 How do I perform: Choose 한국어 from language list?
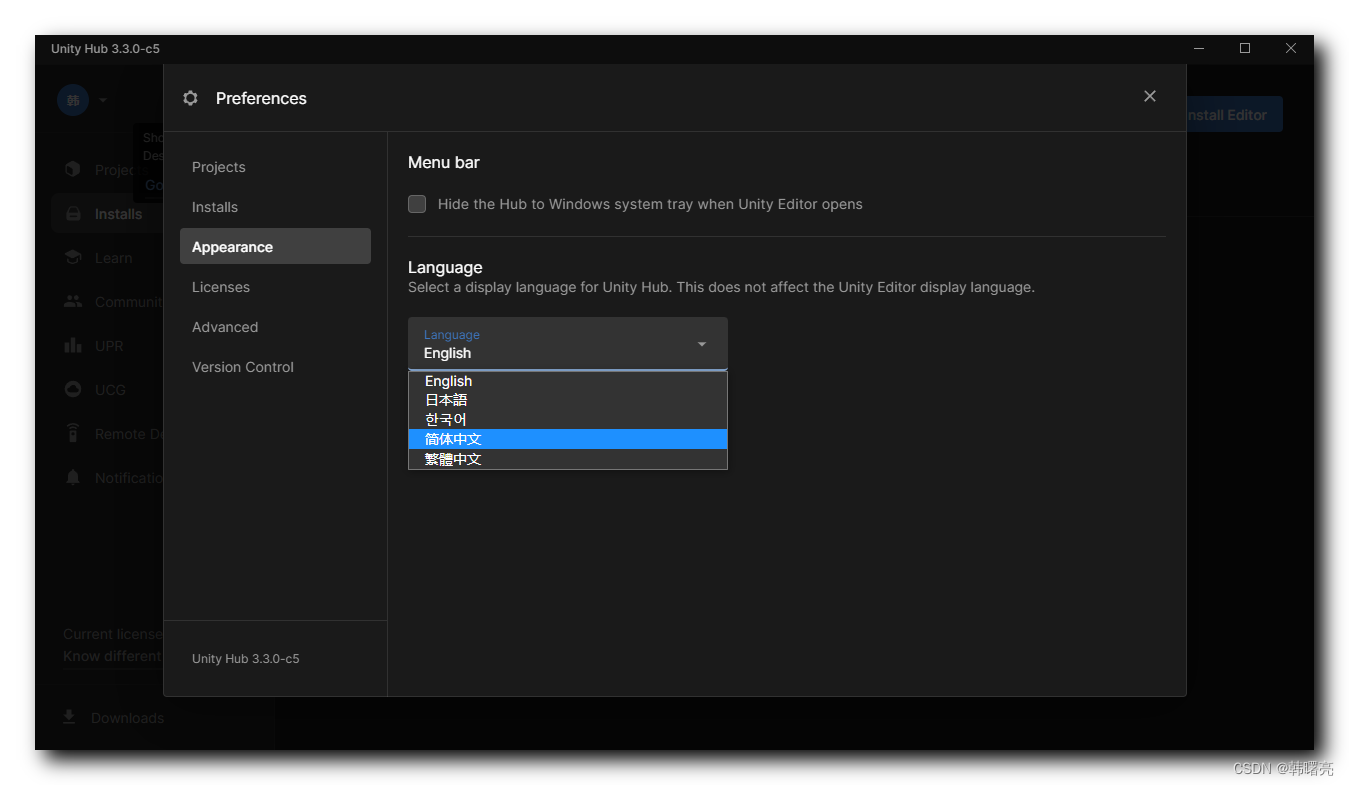[x=567, y=419]
